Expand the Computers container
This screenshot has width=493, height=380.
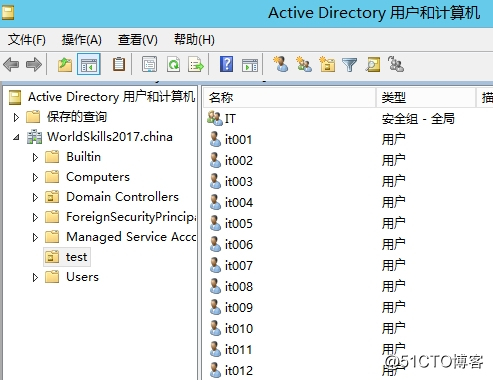point(35,177)
